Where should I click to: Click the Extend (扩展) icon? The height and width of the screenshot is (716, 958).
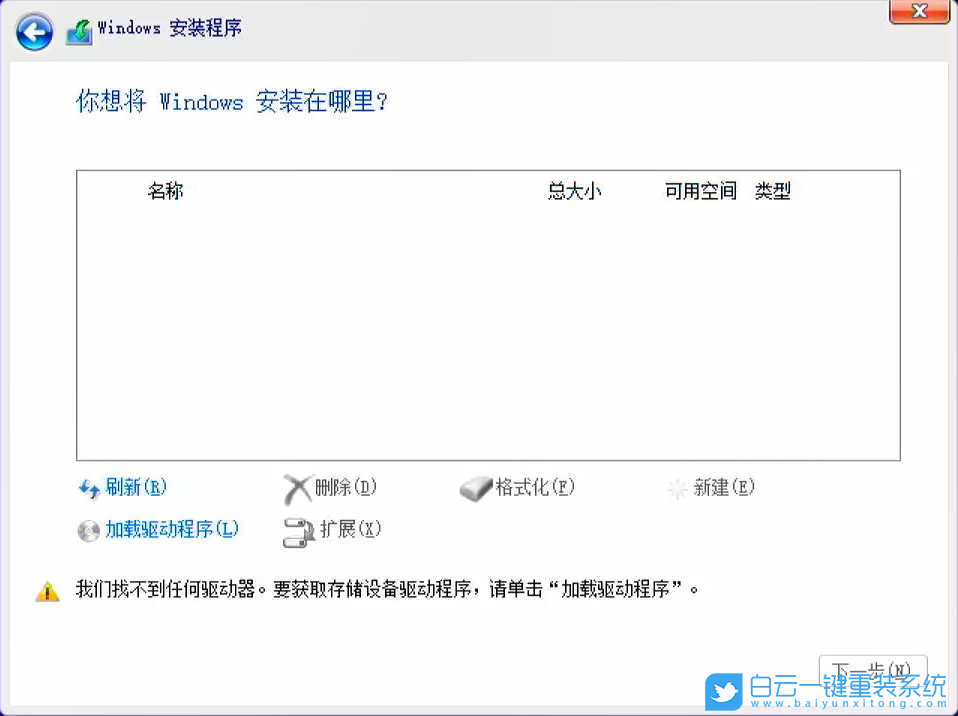(300, 531)
